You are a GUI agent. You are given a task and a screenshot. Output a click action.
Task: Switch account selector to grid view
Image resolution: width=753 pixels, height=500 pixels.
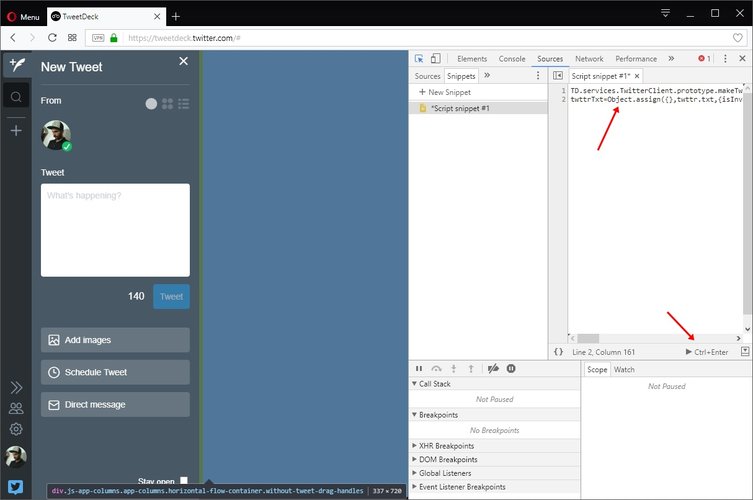click(167, 104)
